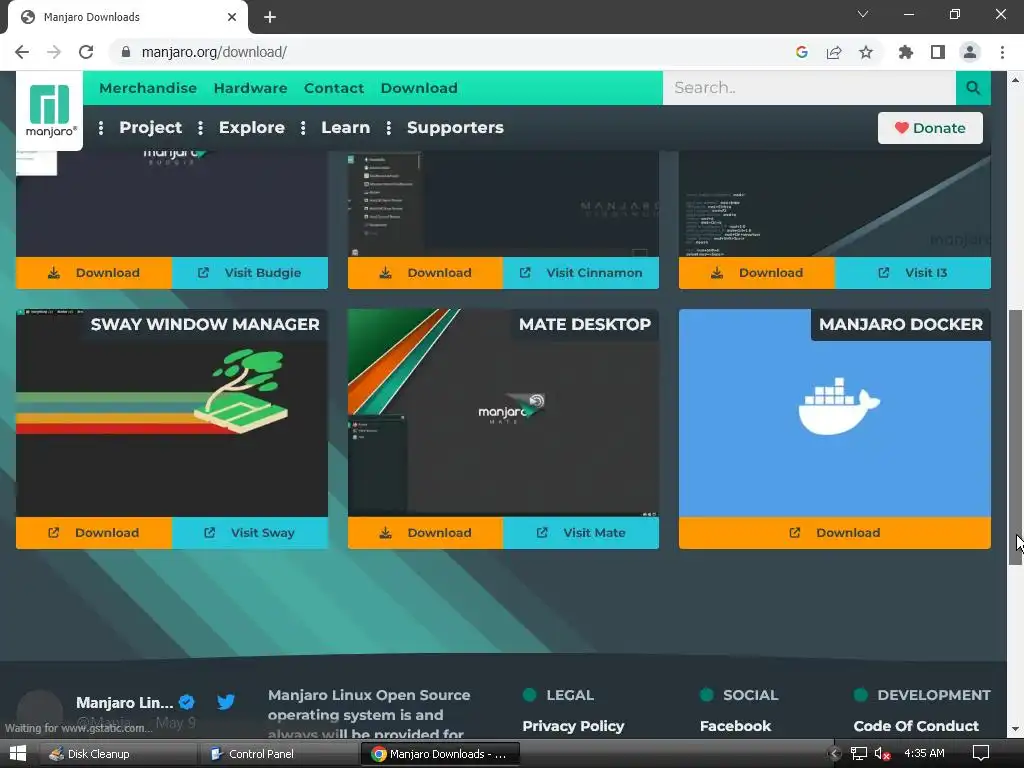Viewport: 1024px width, 768px height.
Task: Click Visit Sway
Action: click(250, 533)
